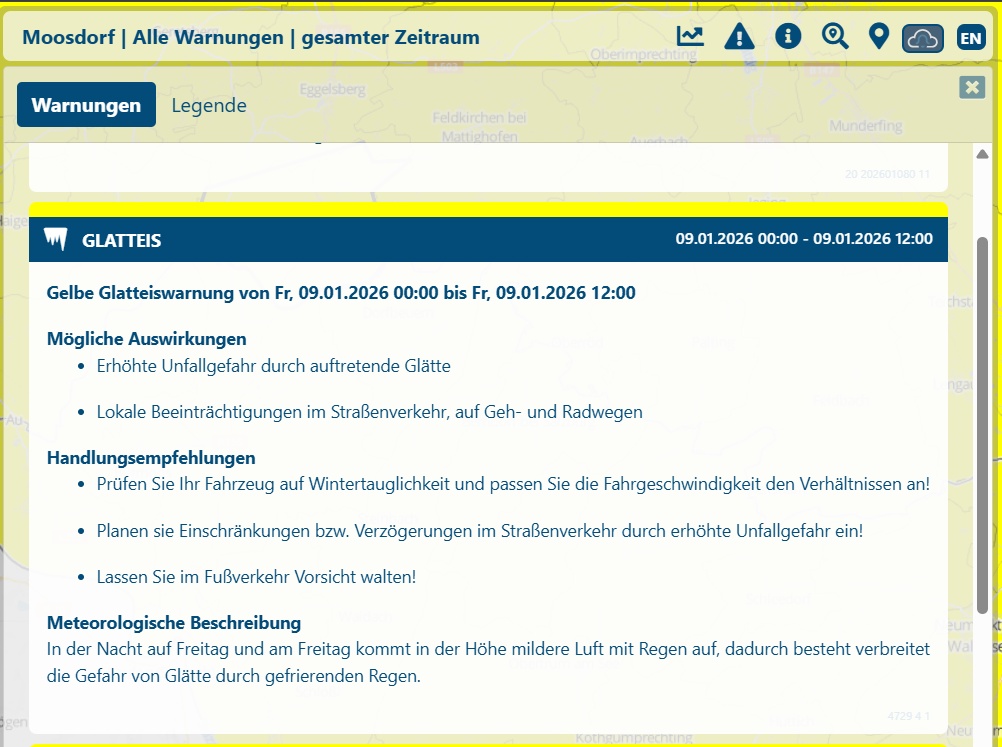This screenshot has width=1002, height=747.
Task: Click the warning triangle icon
Action: coord(739,37)
